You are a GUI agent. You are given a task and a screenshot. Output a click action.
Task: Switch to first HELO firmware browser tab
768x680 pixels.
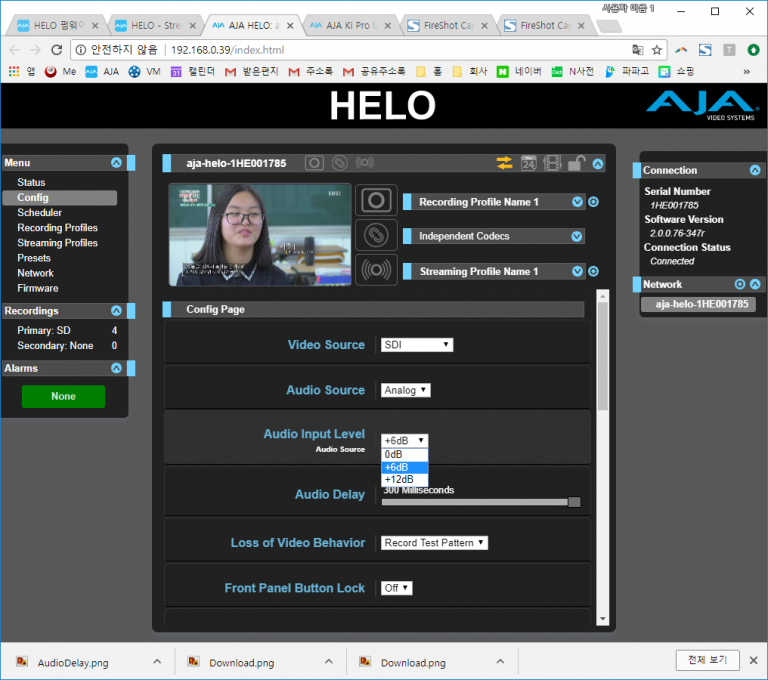pos(58,25)
